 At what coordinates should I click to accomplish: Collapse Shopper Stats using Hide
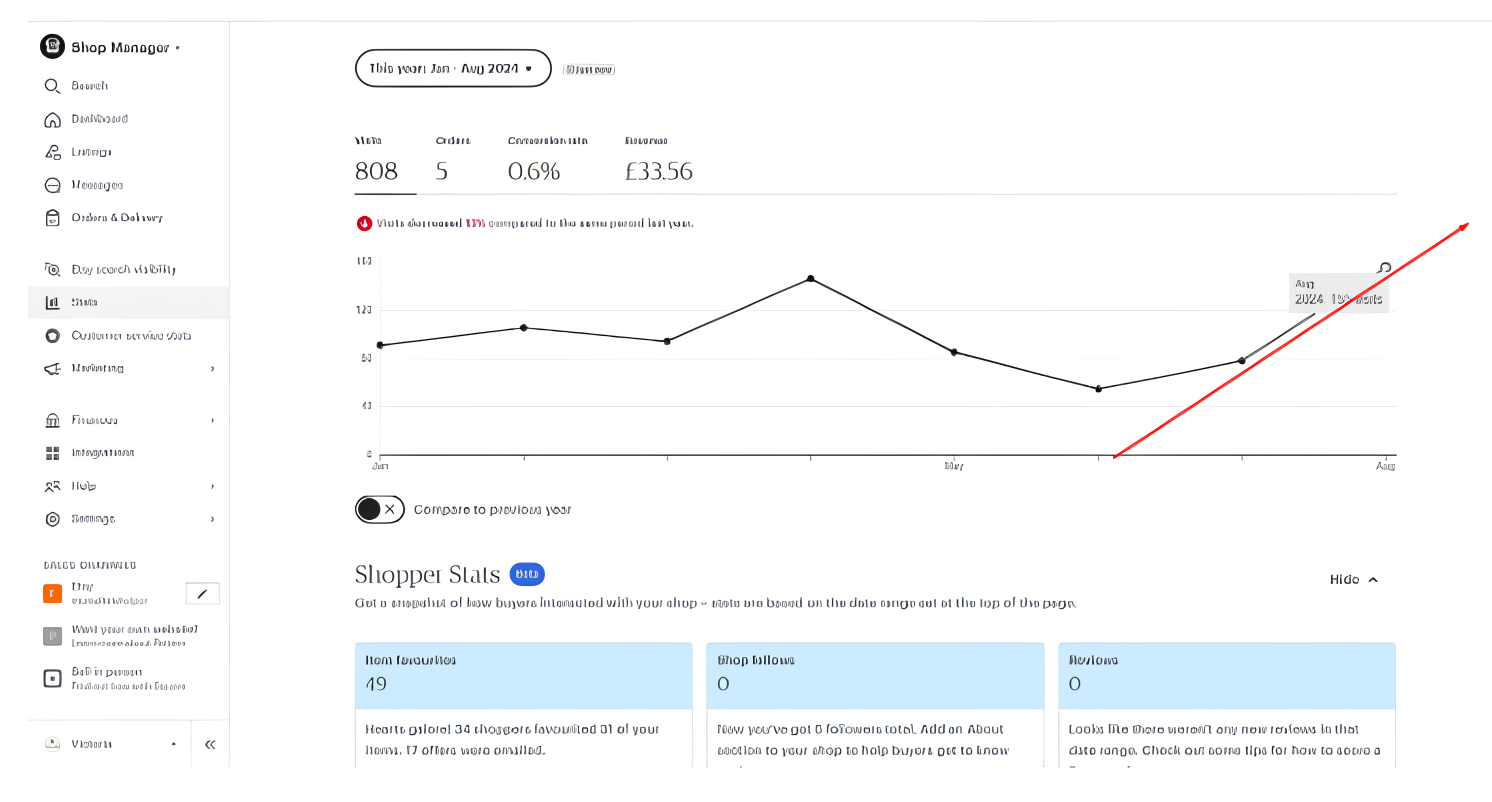tap(1354, 580)
